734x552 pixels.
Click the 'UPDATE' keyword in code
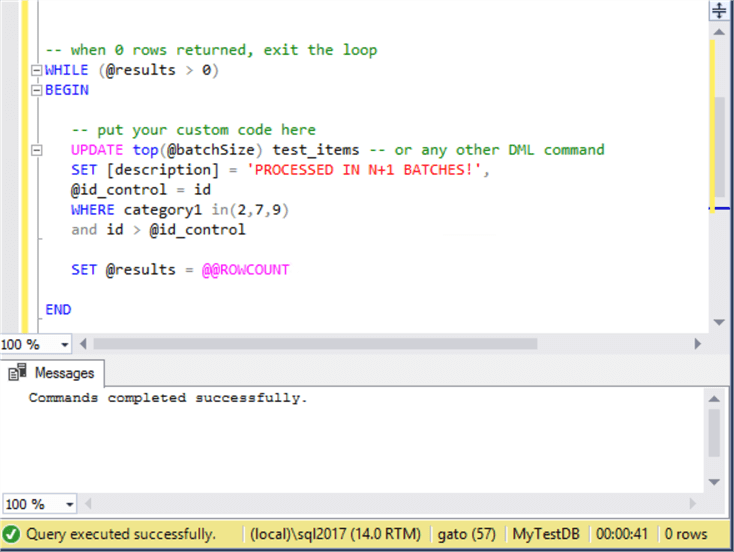point(97,150)
